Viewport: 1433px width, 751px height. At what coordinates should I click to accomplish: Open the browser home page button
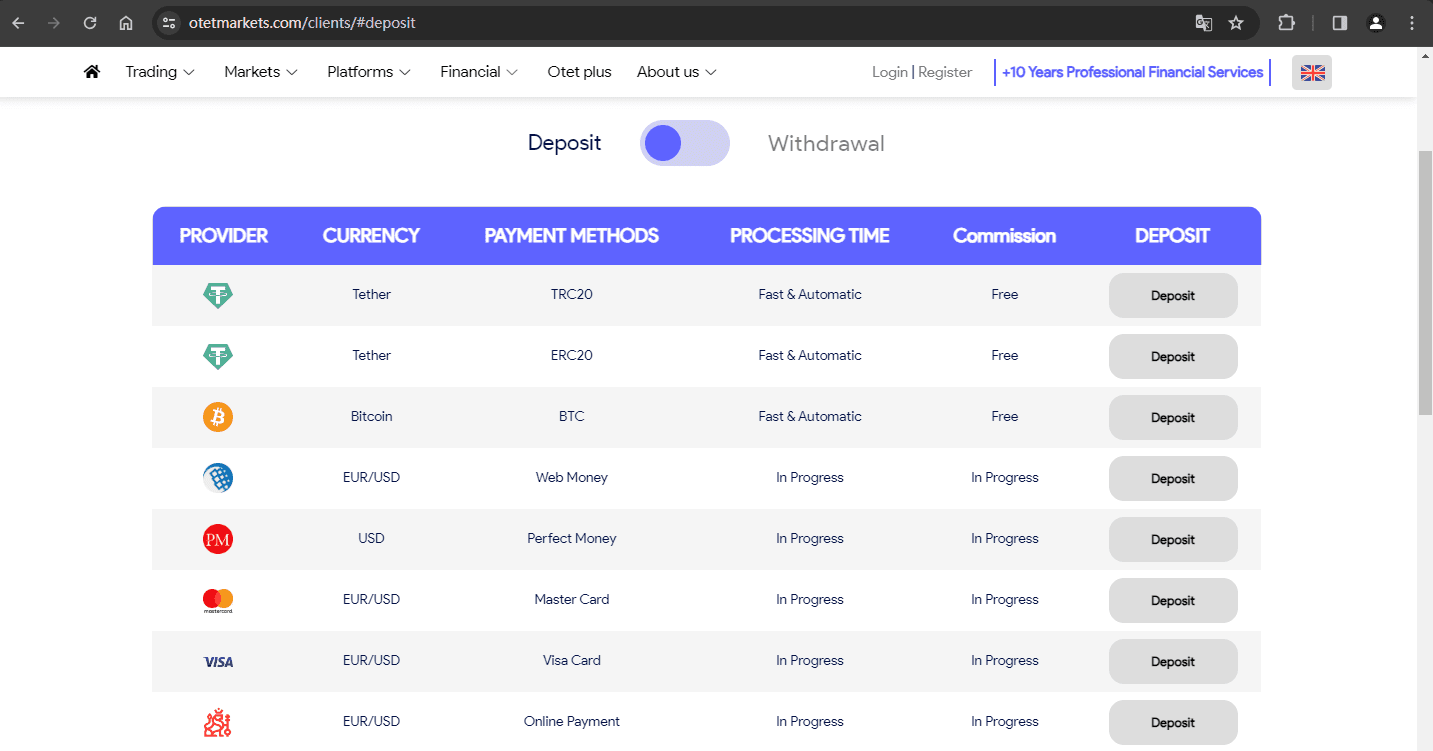click(125, 22)
